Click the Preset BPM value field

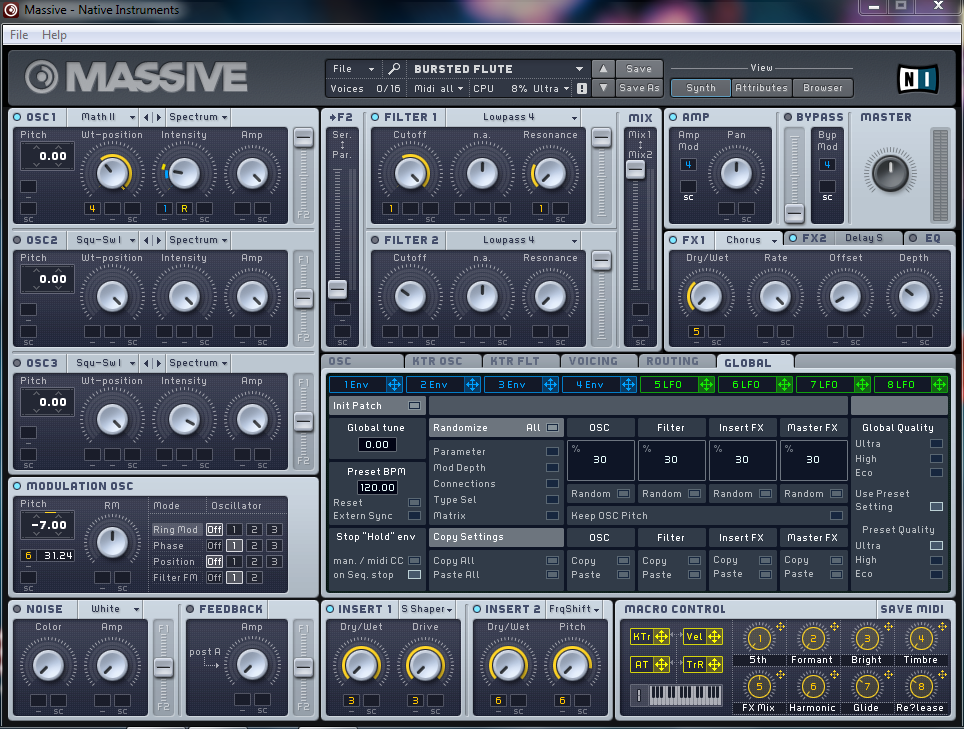[x=377, y=487]
